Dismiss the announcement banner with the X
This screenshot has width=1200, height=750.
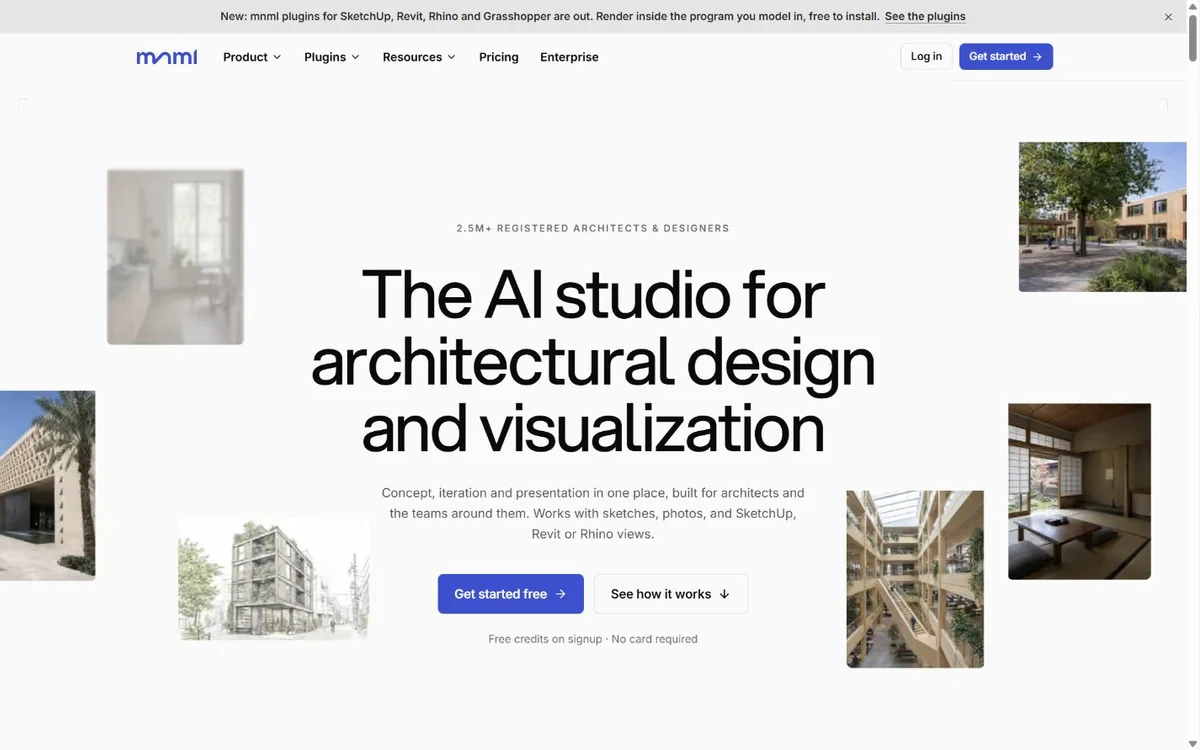pyautogui.click(x=1168, y=17)
